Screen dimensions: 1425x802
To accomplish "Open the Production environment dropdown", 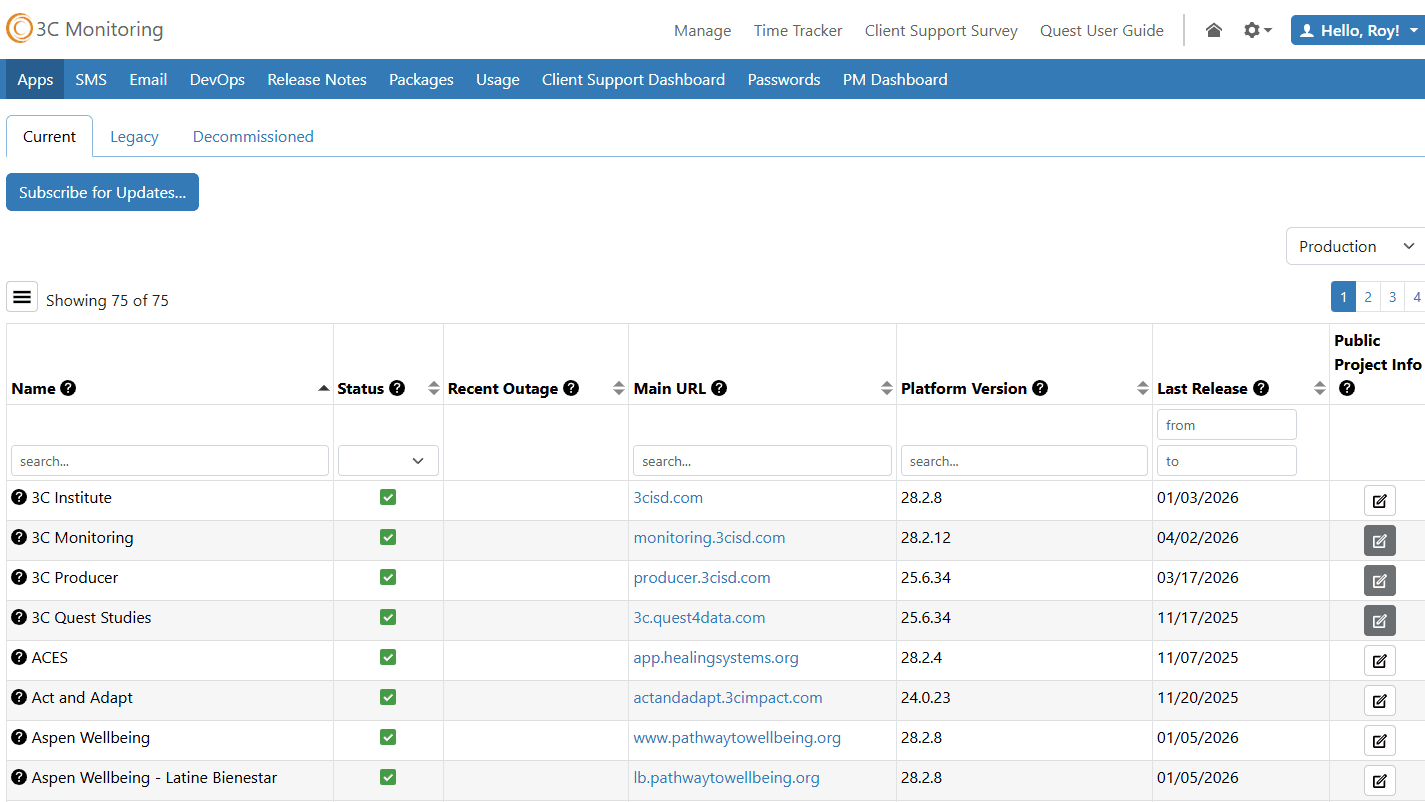I will pos(1355,246).
